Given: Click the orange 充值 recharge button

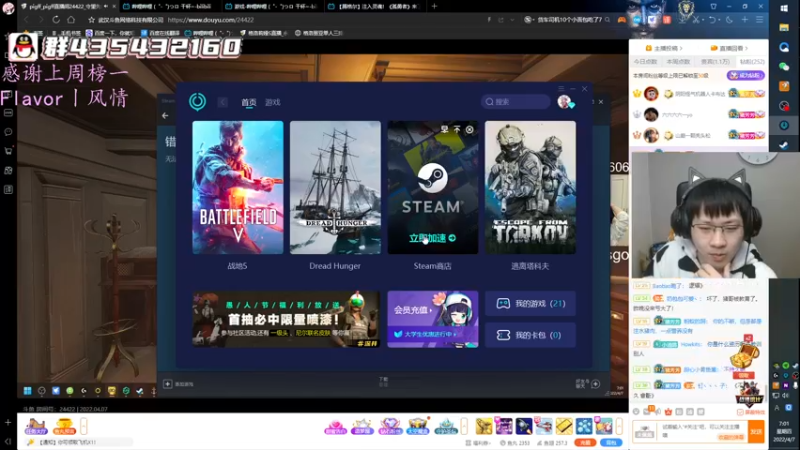Looking at the screenshot, I should [585, 442].
